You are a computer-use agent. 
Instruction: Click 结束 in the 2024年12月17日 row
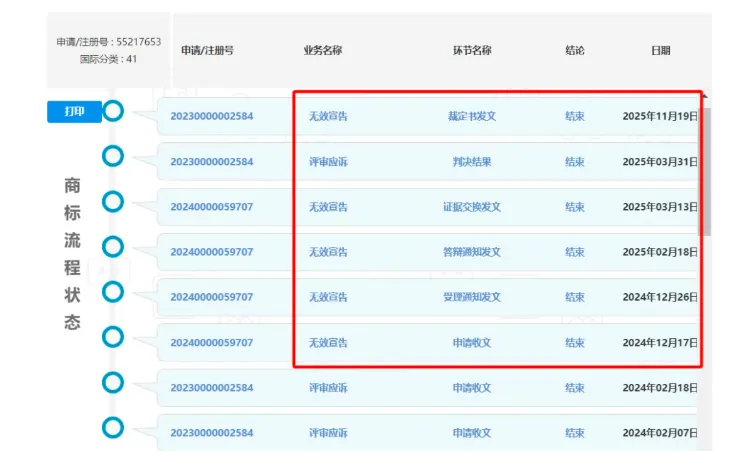click(x=575, y=343)
